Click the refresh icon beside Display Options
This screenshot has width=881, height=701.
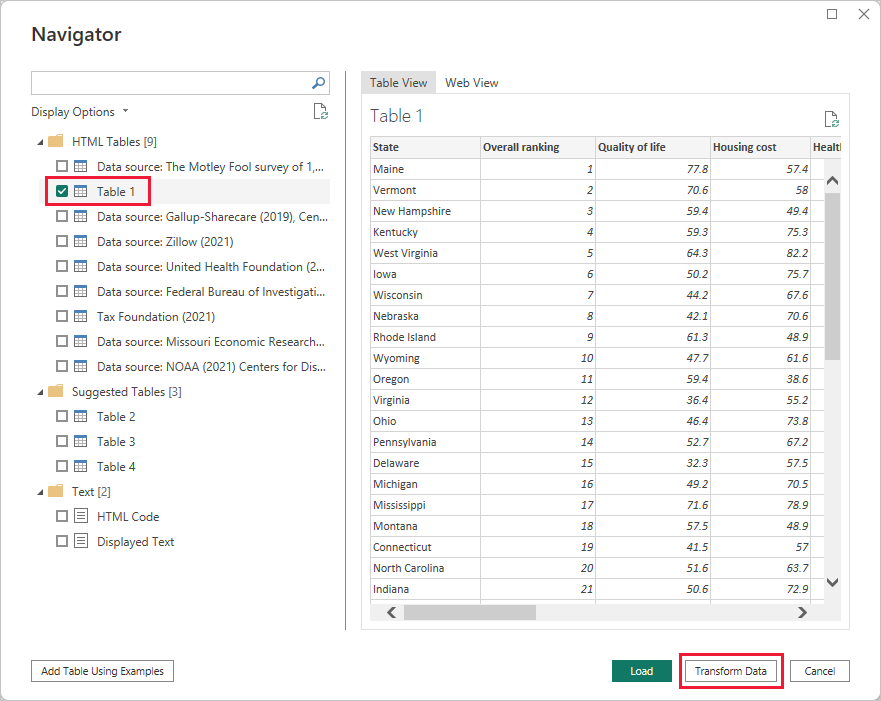point(320,112)
